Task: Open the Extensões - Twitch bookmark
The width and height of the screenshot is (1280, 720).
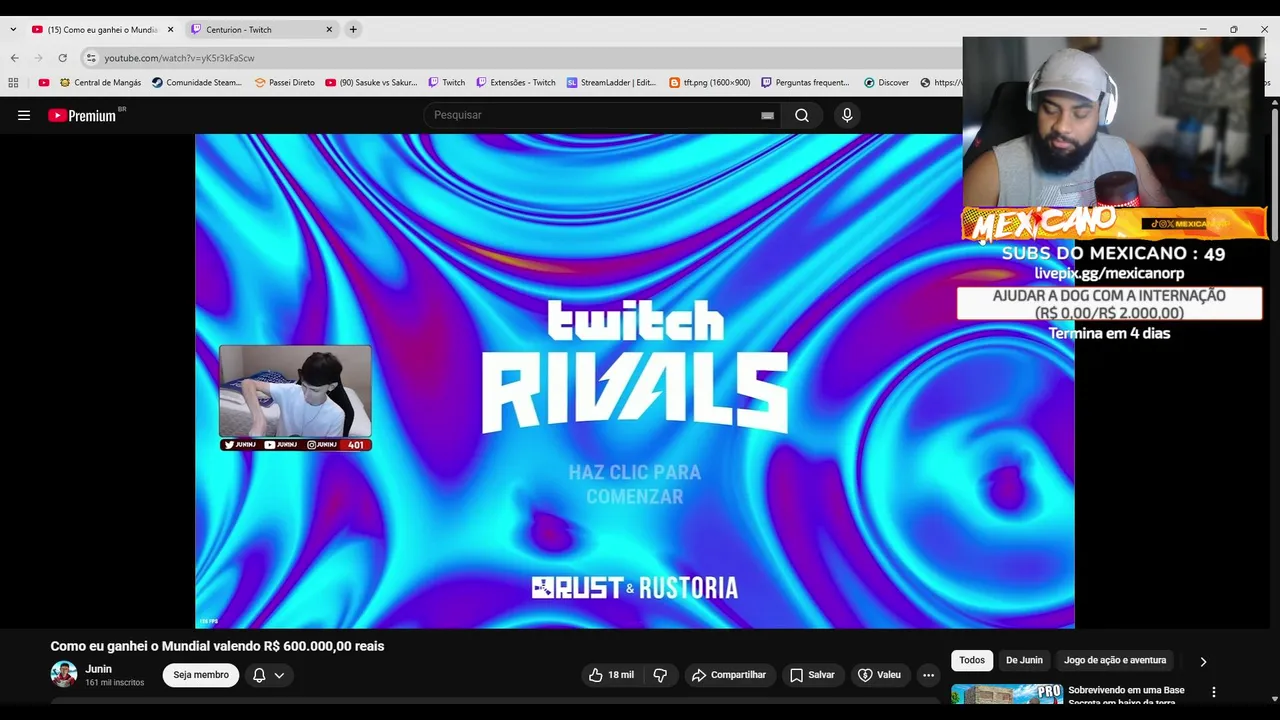Action: [x=516, y=83]
